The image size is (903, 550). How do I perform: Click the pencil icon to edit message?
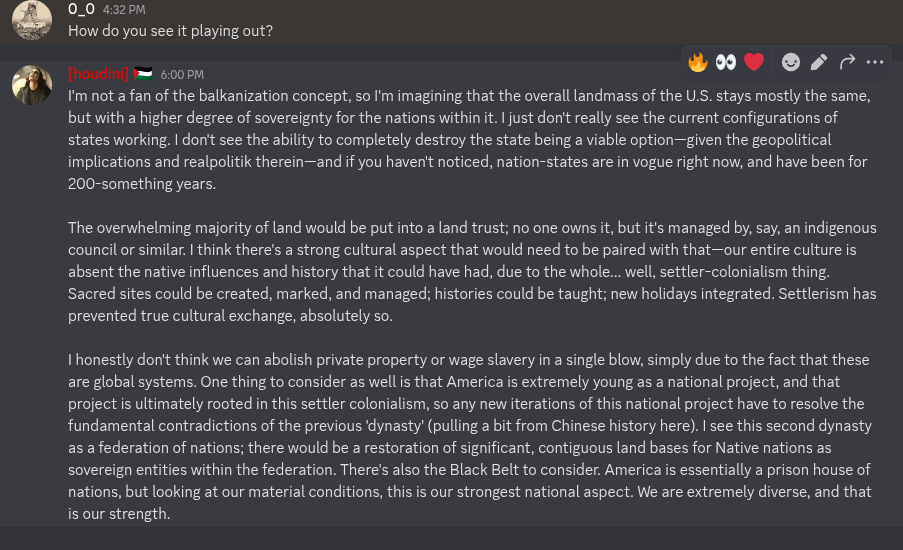[819, 62]
